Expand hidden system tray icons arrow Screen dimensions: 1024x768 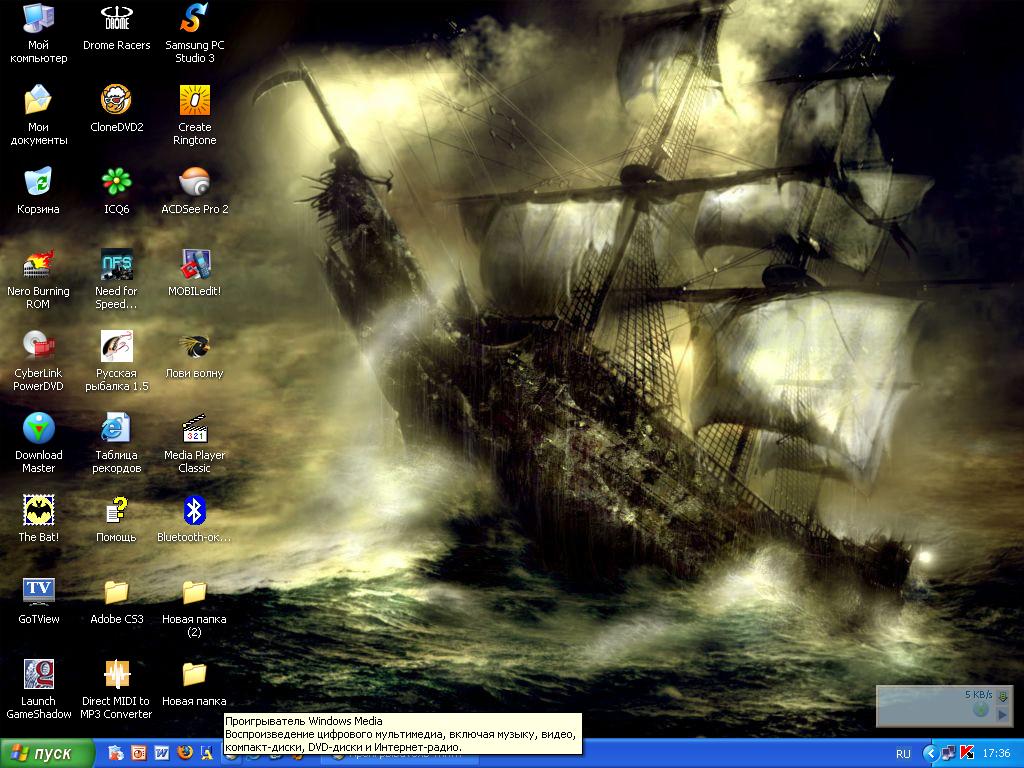pos(931,754)
